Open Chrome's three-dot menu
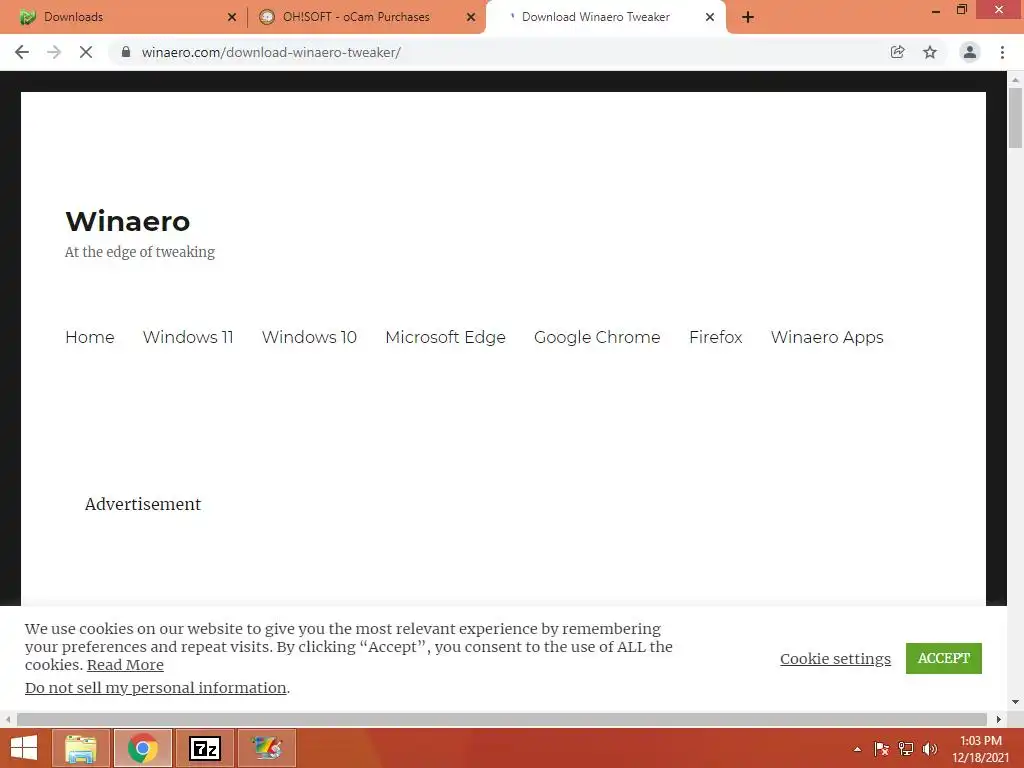The image size is (1024, 768). [x=1002, y=52]
